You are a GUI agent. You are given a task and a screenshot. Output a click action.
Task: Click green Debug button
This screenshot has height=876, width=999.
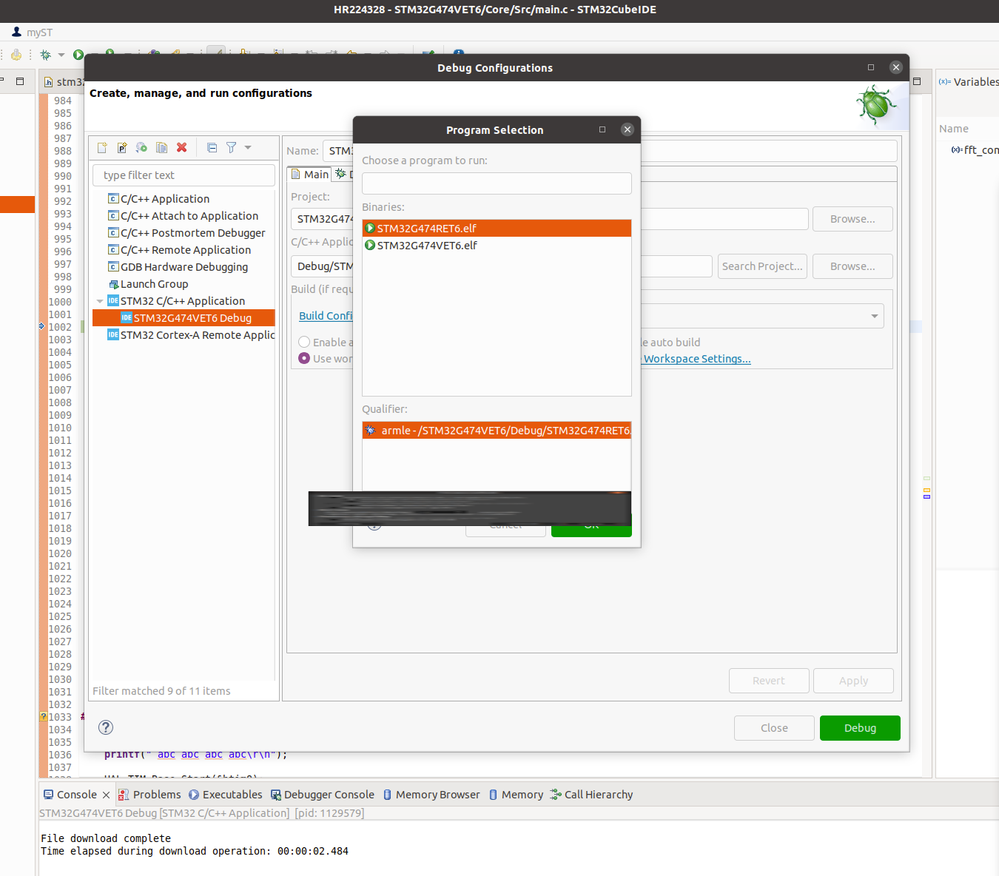click(860, 728)
